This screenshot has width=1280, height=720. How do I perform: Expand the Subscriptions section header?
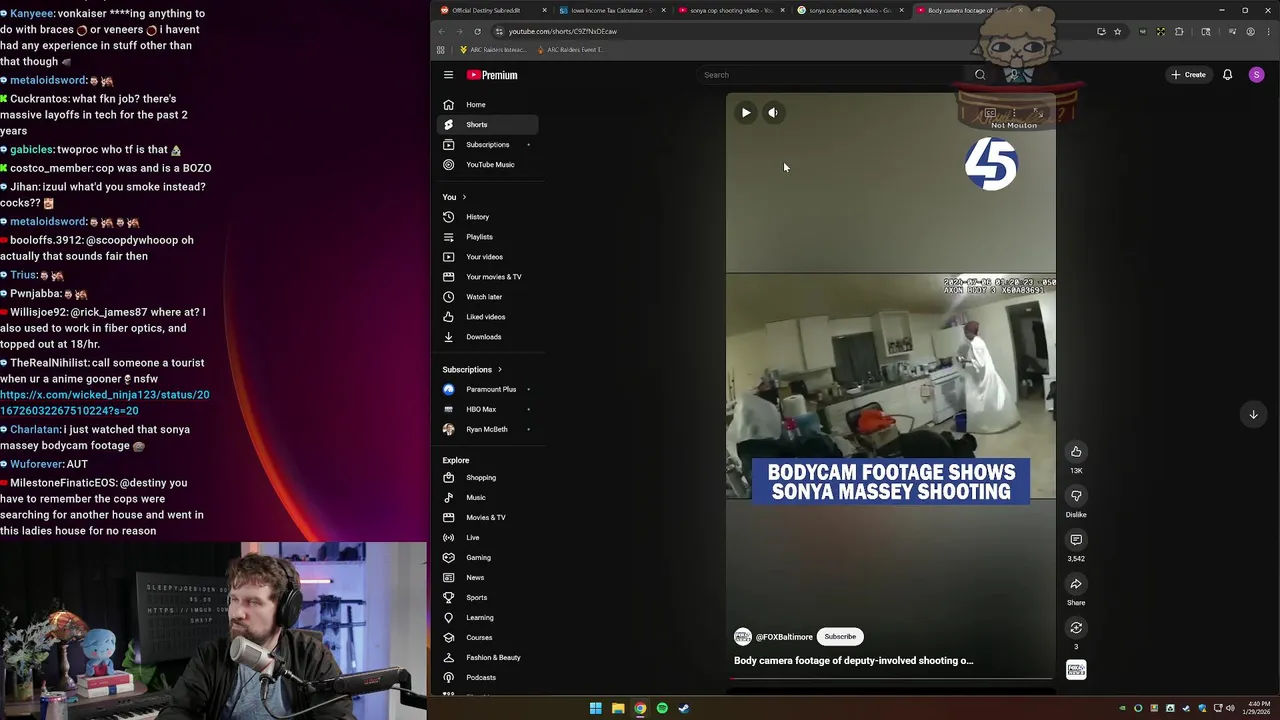[x=472, y=370]
